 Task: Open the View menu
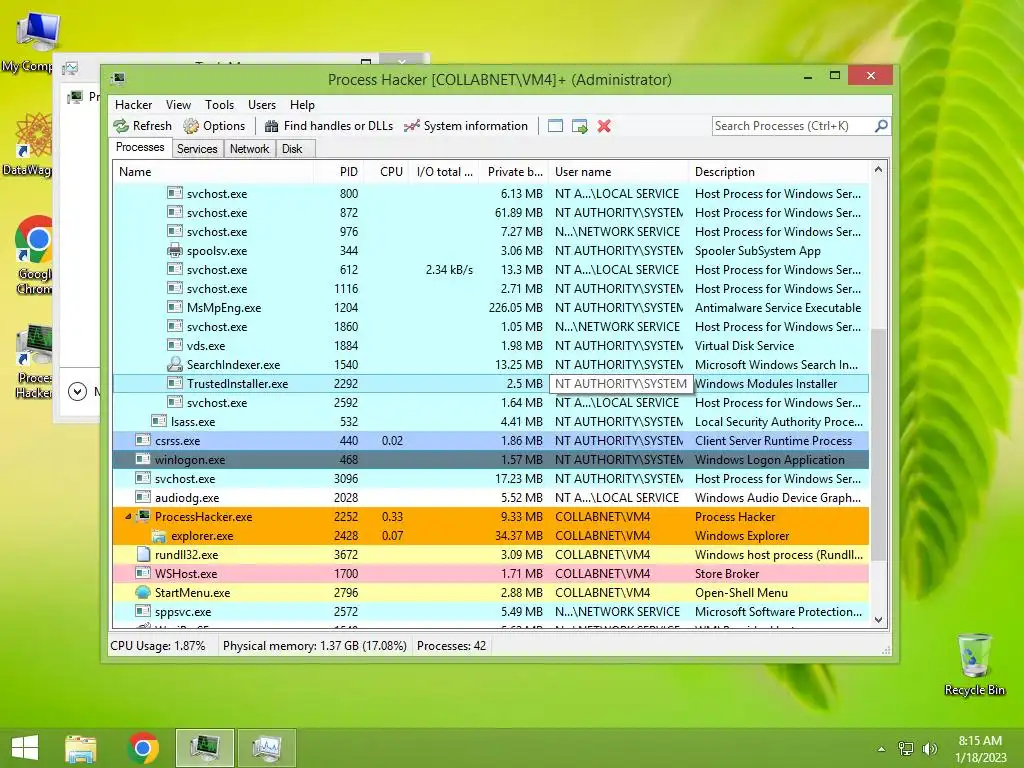point(178,104)
